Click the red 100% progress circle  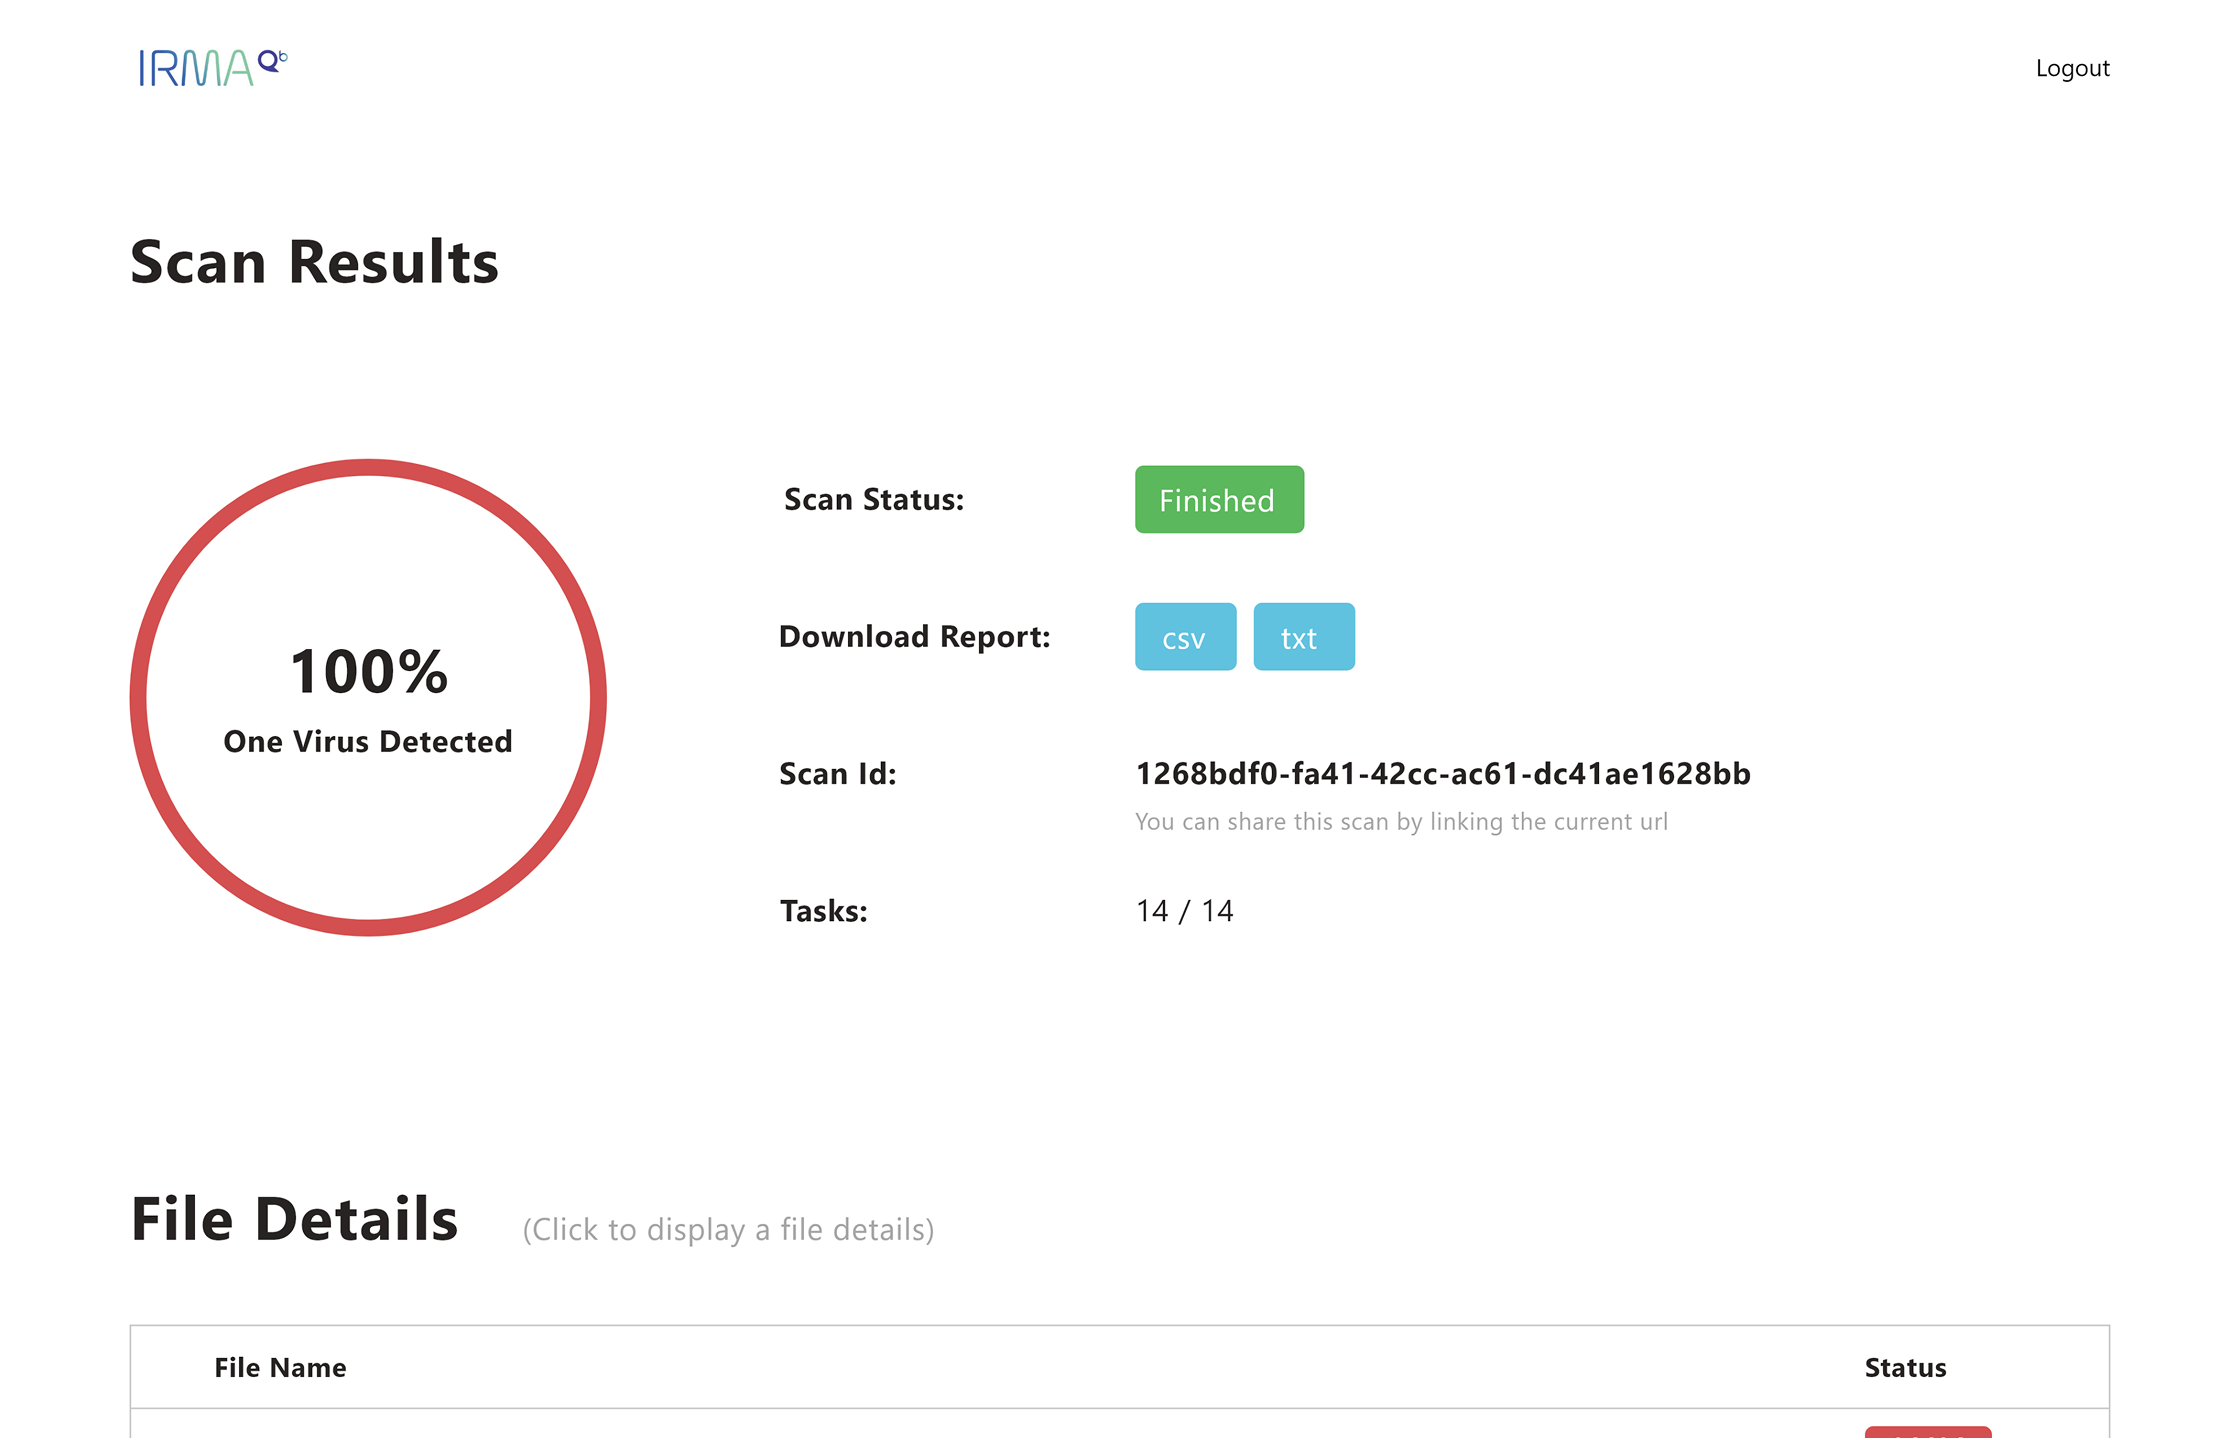[x=368, y=698]
